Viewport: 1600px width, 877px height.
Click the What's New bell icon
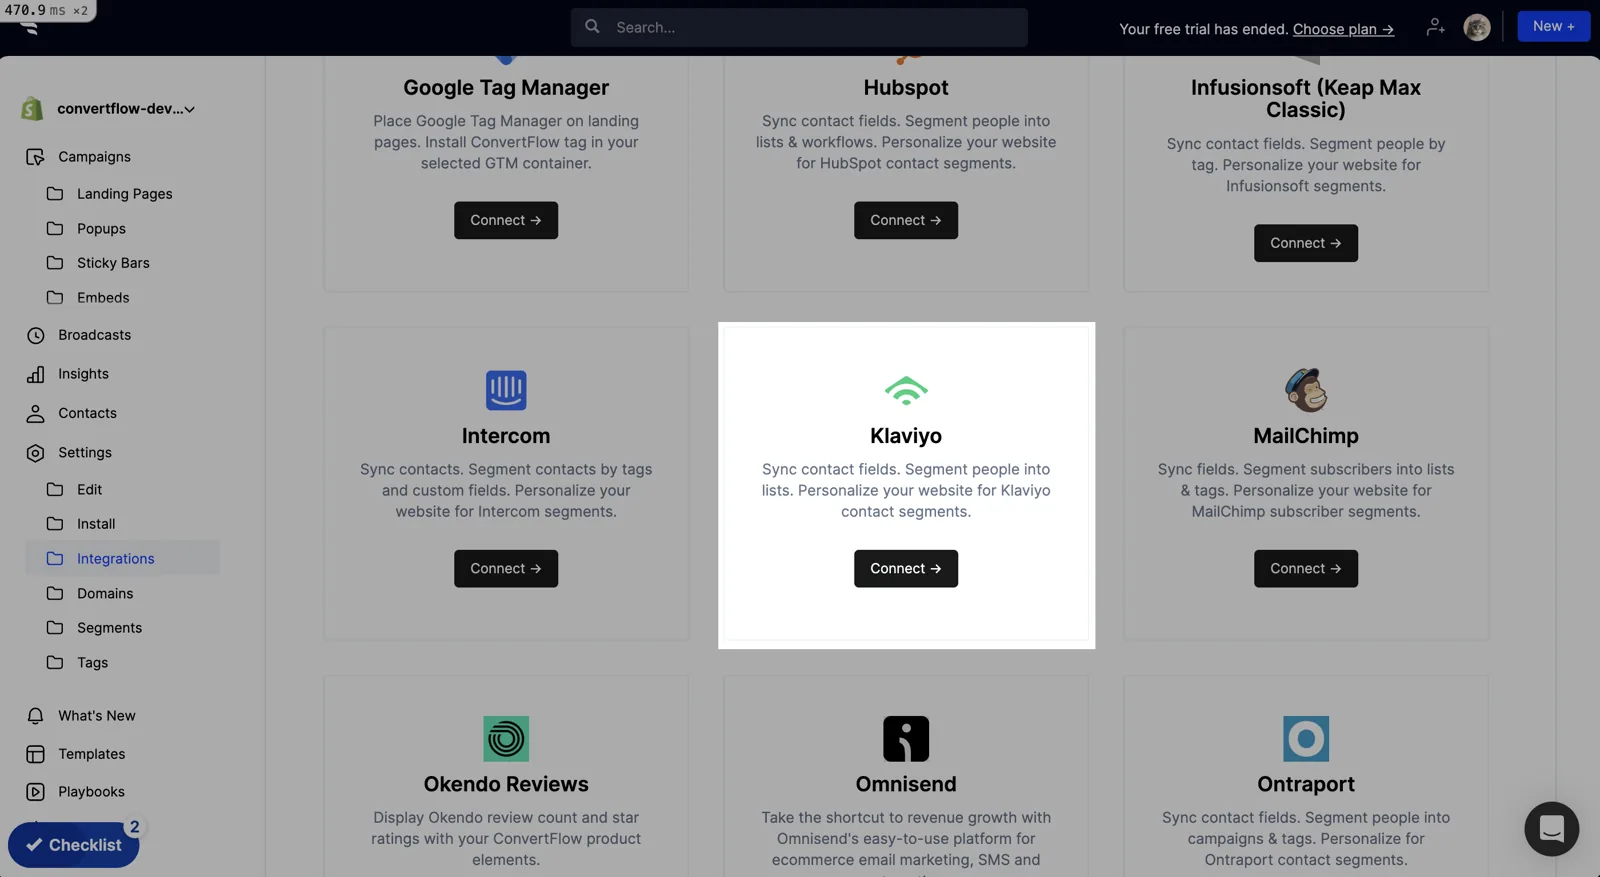tap(35, 716)
